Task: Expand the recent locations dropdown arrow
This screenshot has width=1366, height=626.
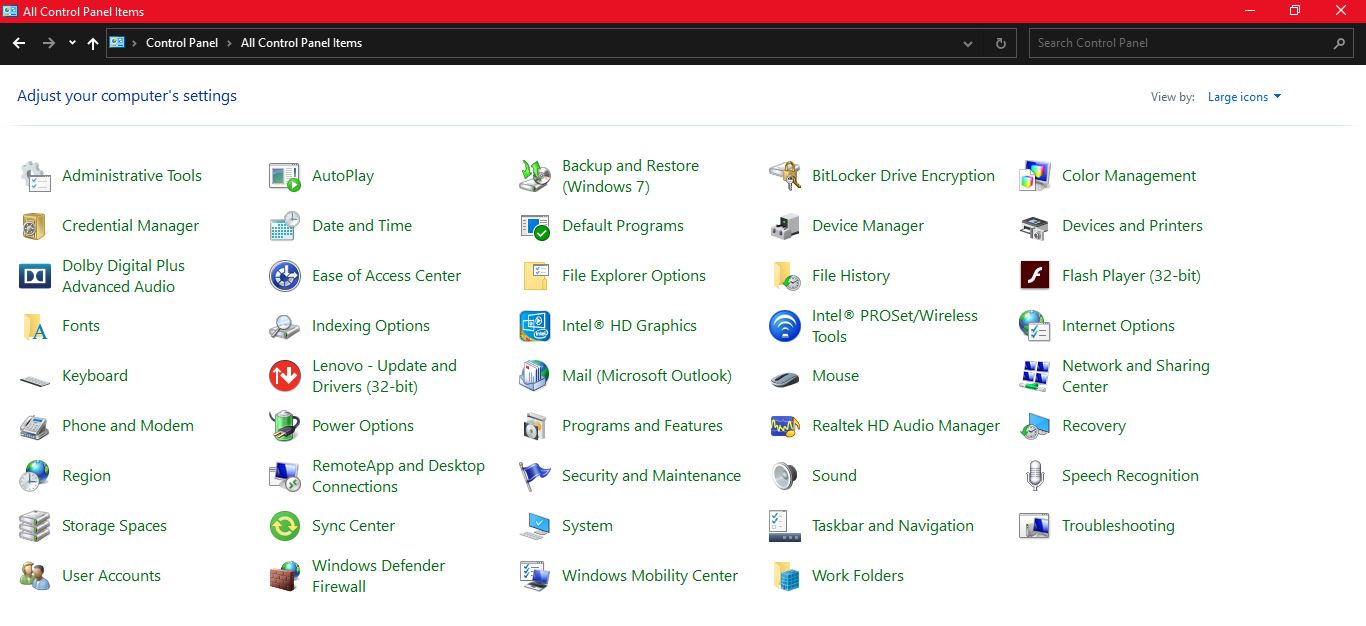Action: 72,43
